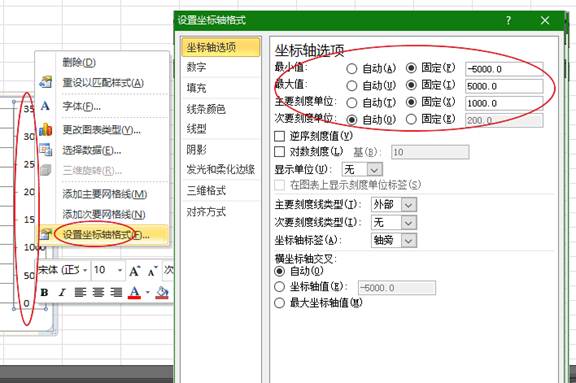Set maximum value to Fixed (固定I)
The width and height of the screenshot is (576, 383).
coord(411,85)
